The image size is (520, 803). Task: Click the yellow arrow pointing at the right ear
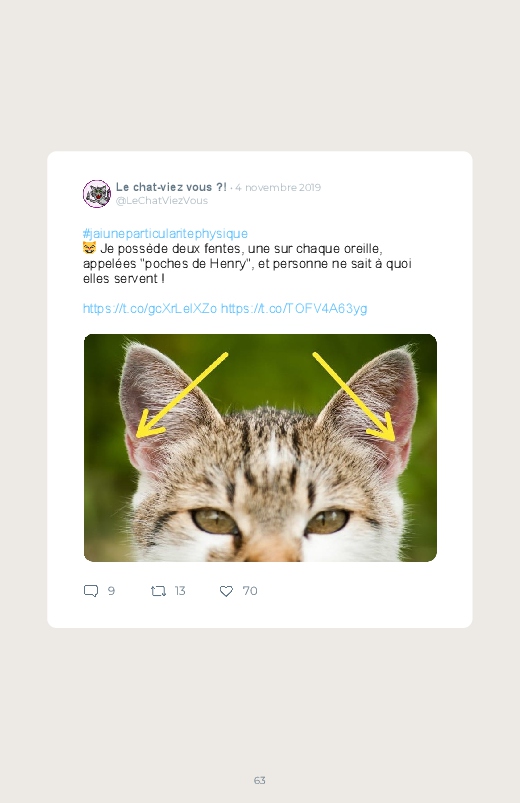(354, 396)
